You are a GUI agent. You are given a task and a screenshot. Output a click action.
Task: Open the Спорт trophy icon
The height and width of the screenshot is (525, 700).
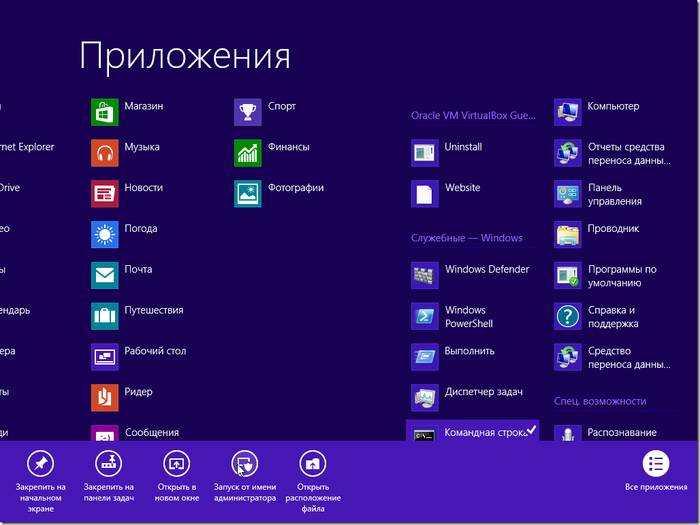tap(248, 112)
